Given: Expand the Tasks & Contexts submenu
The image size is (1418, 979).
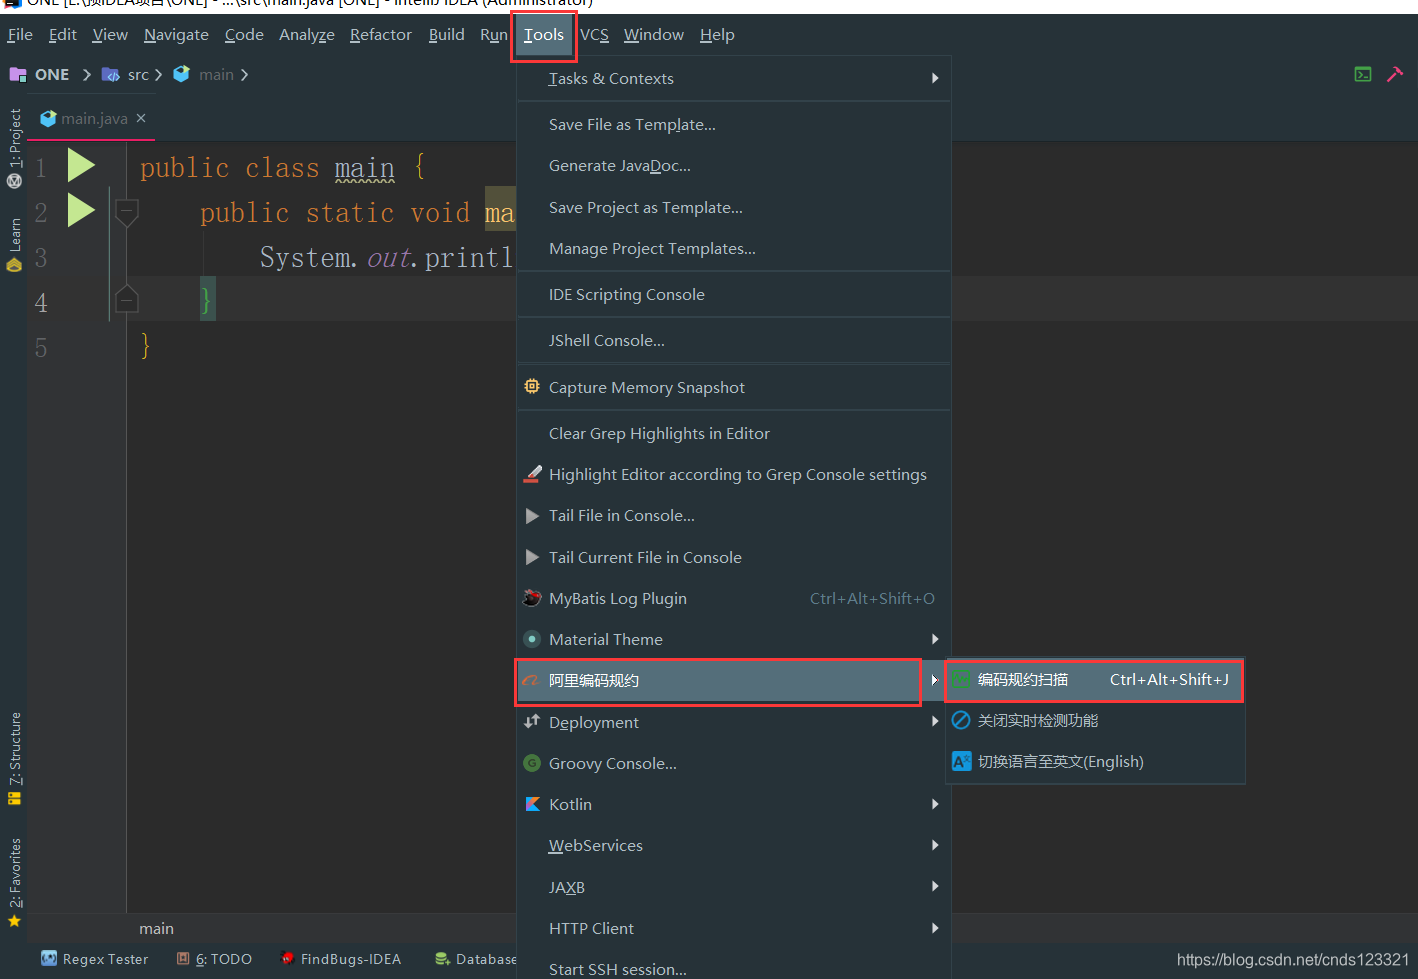Looking at the screenshot, I should click(x=733, y=78).
